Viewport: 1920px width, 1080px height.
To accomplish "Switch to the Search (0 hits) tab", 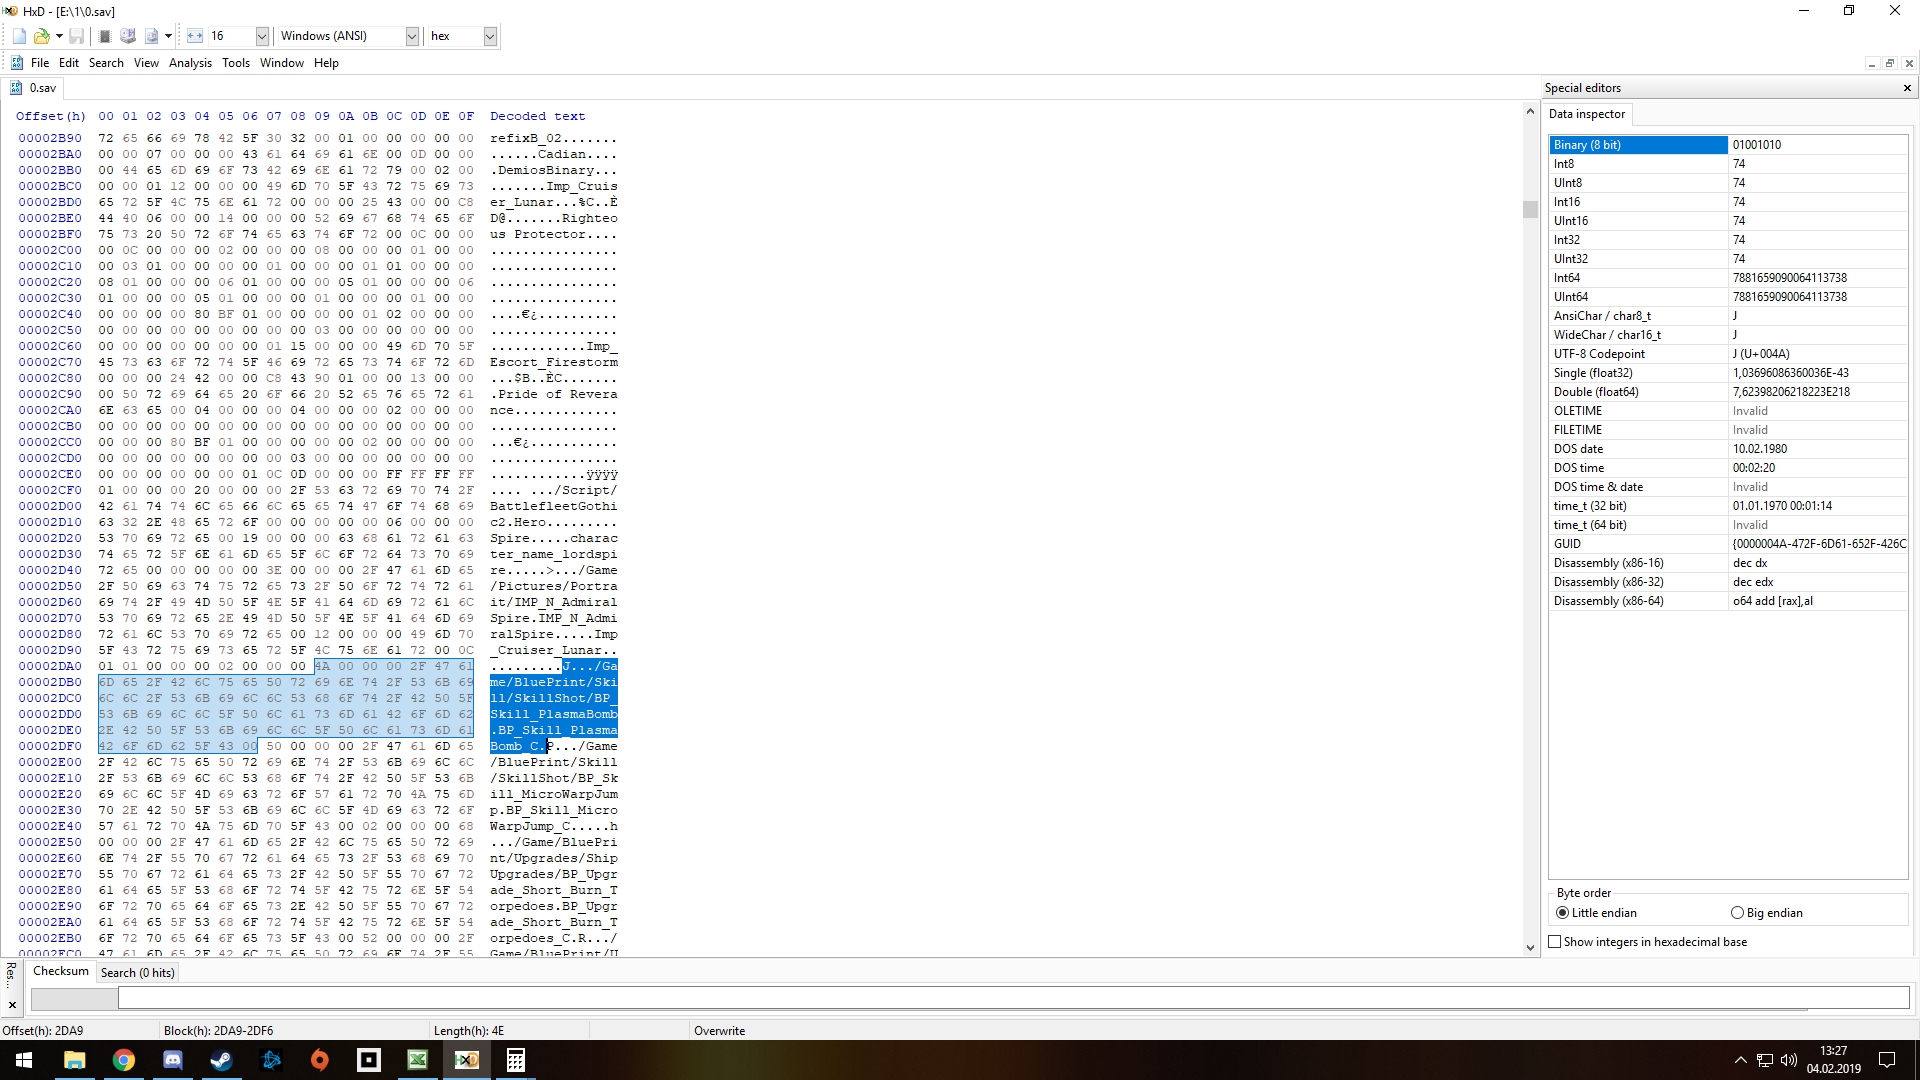I will 137,972.
